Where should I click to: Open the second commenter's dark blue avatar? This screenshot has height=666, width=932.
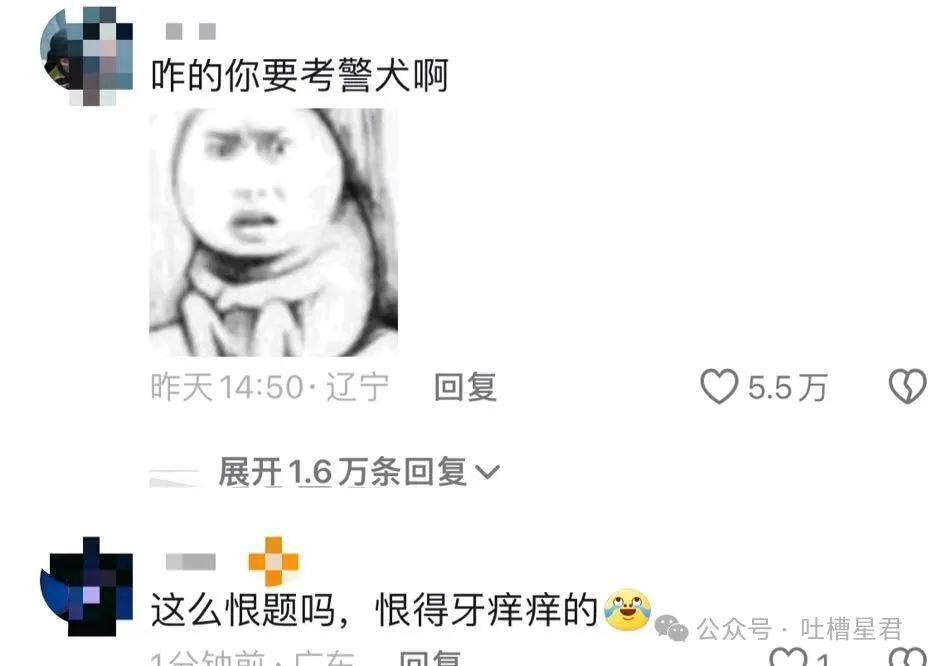[87, 586]
